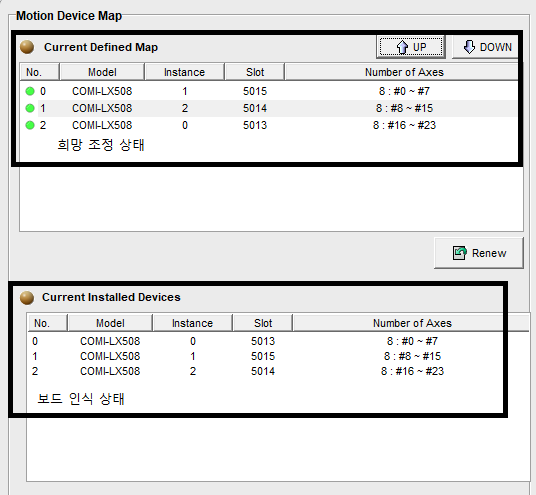Click Slot column header in Current Installed Devices

coord(263,323)
